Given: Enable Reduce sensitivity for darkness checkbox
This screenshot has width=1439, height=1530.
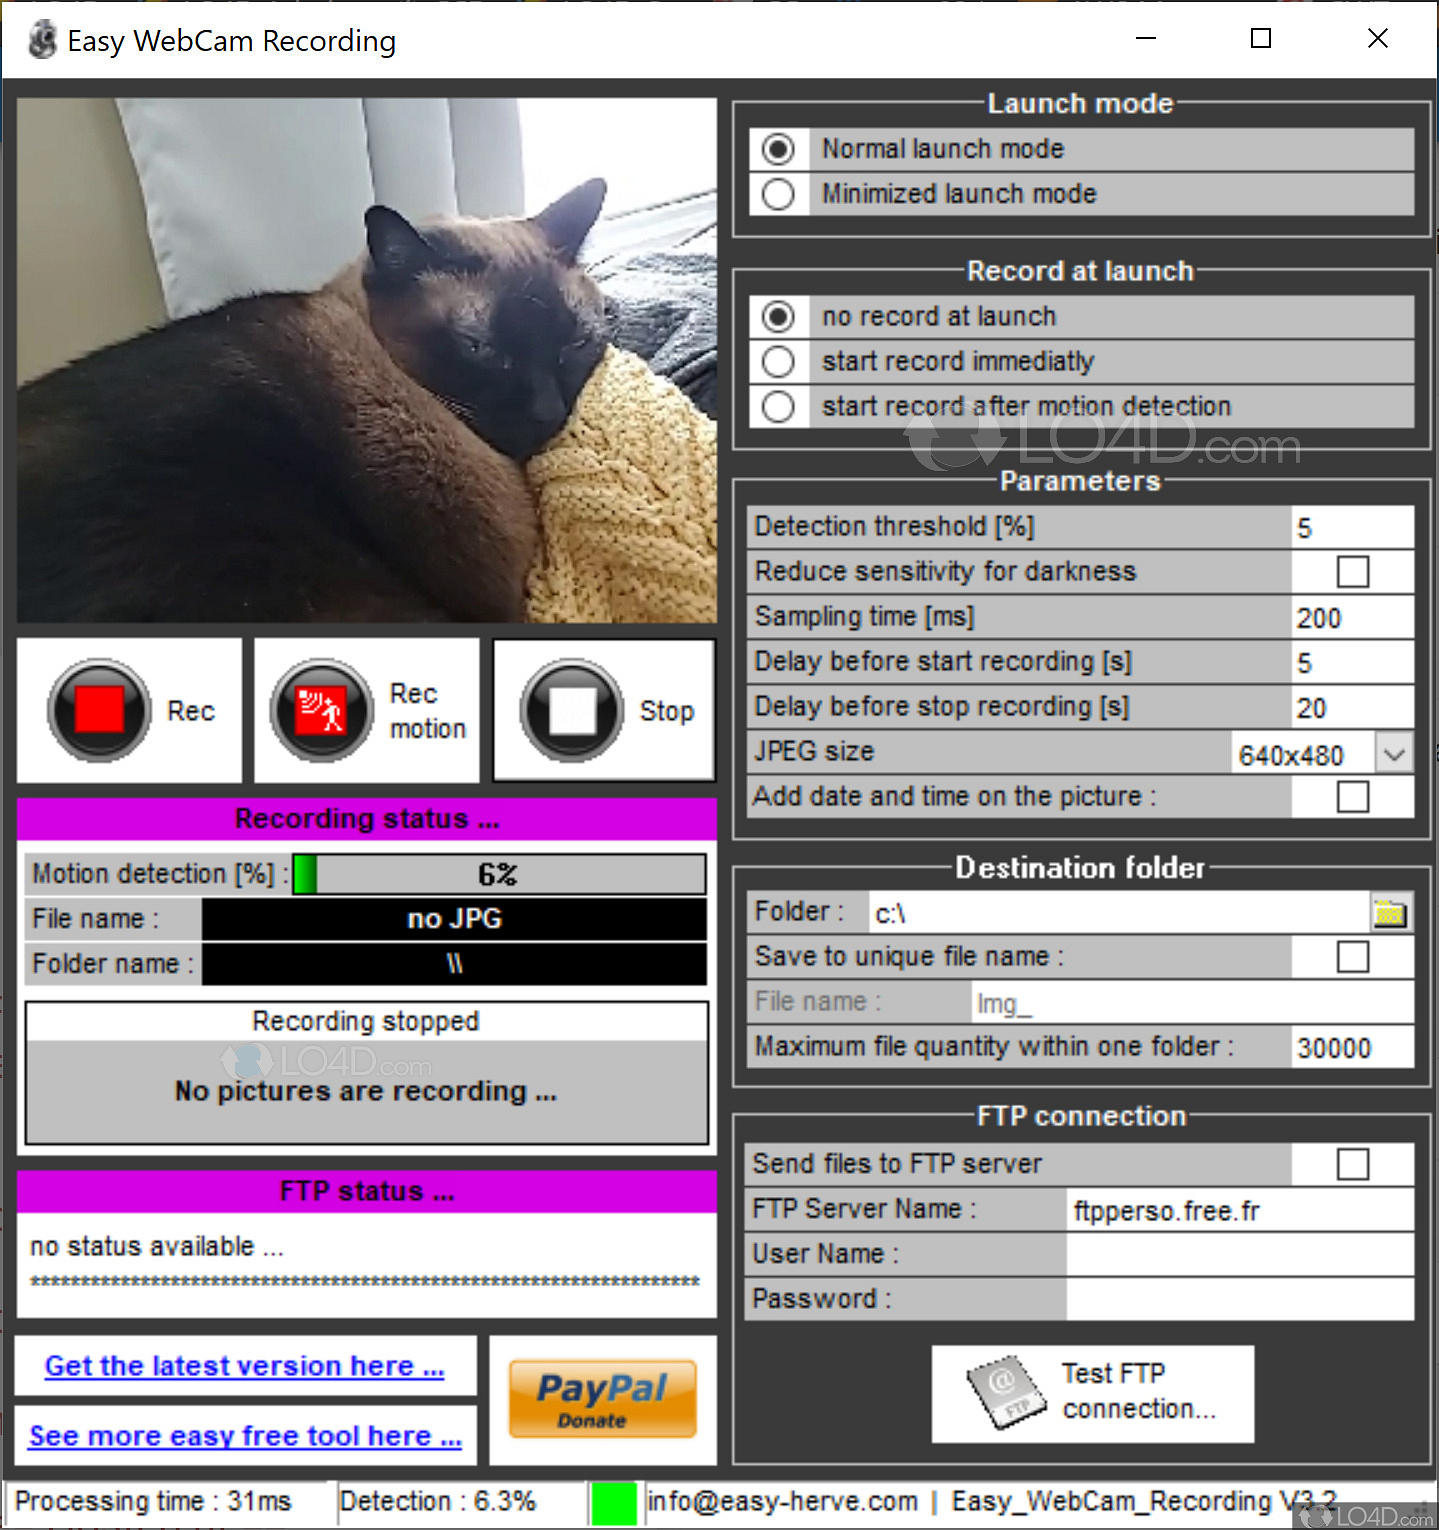Looking at the screenshot, I should 1353,572.
